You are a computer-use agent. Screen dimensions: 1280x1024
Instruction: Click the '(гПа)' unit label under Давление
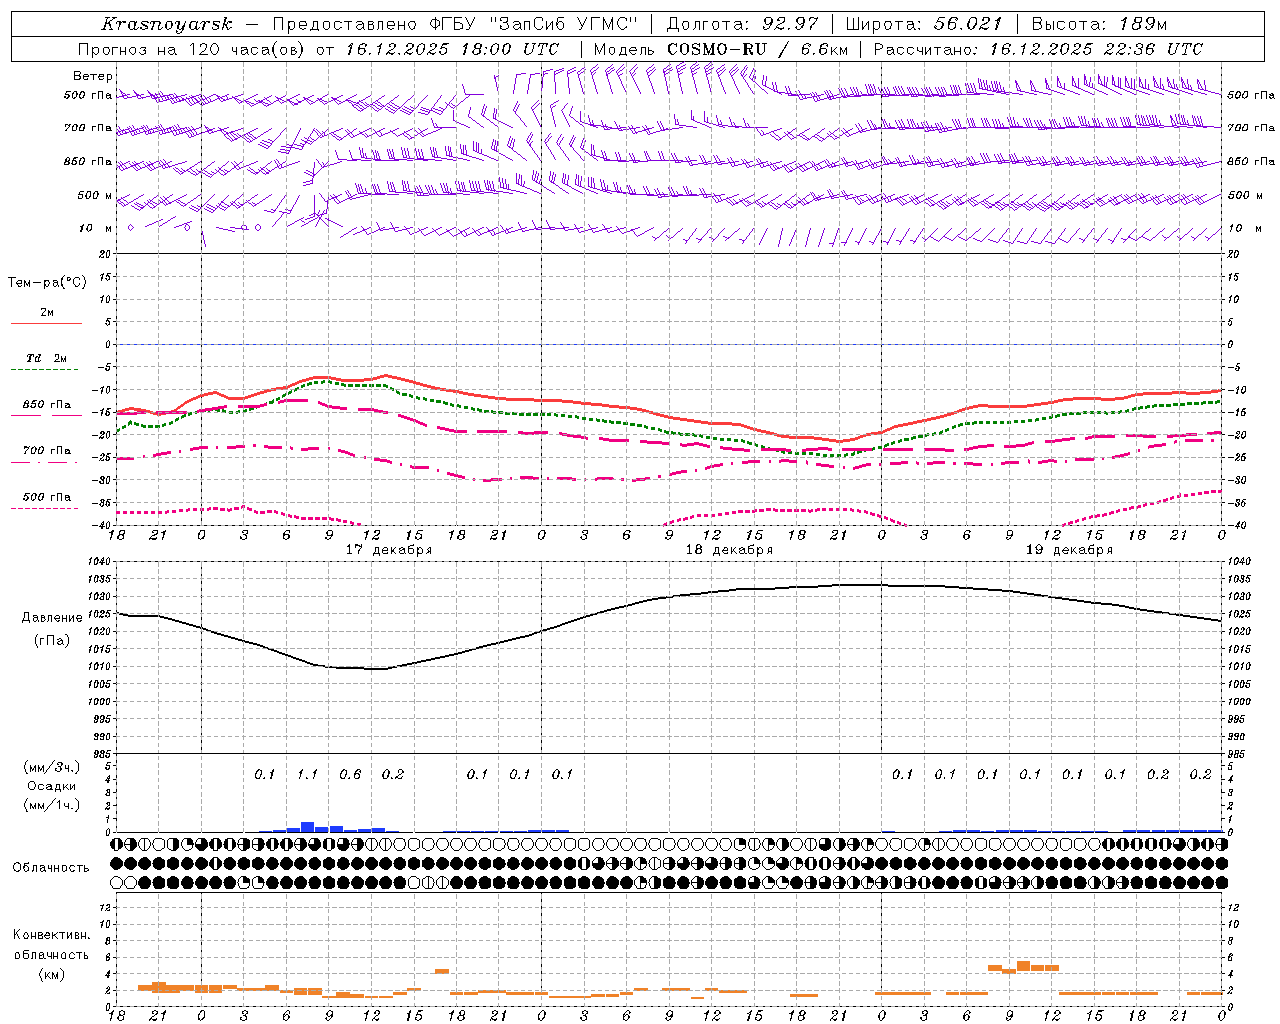click(x=52, y=640)
